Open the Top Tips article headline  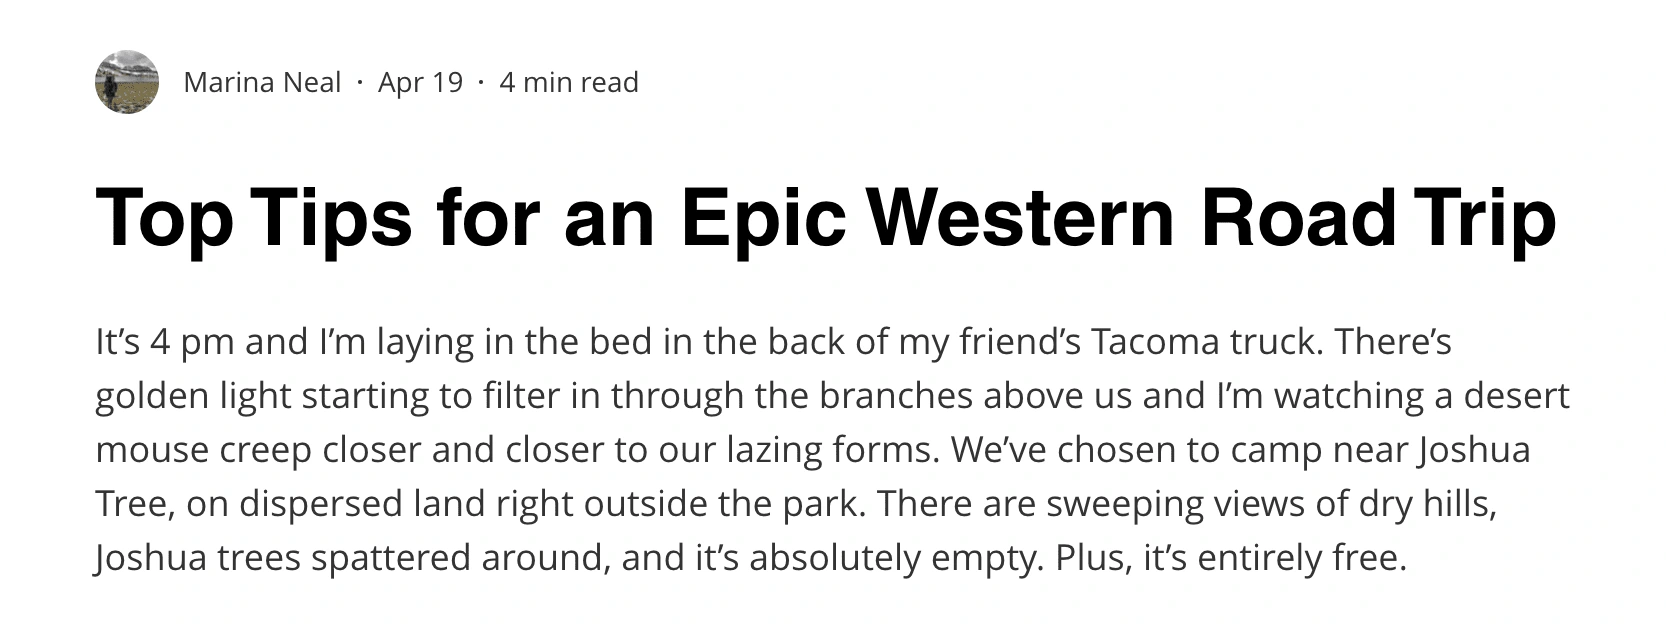826,220
